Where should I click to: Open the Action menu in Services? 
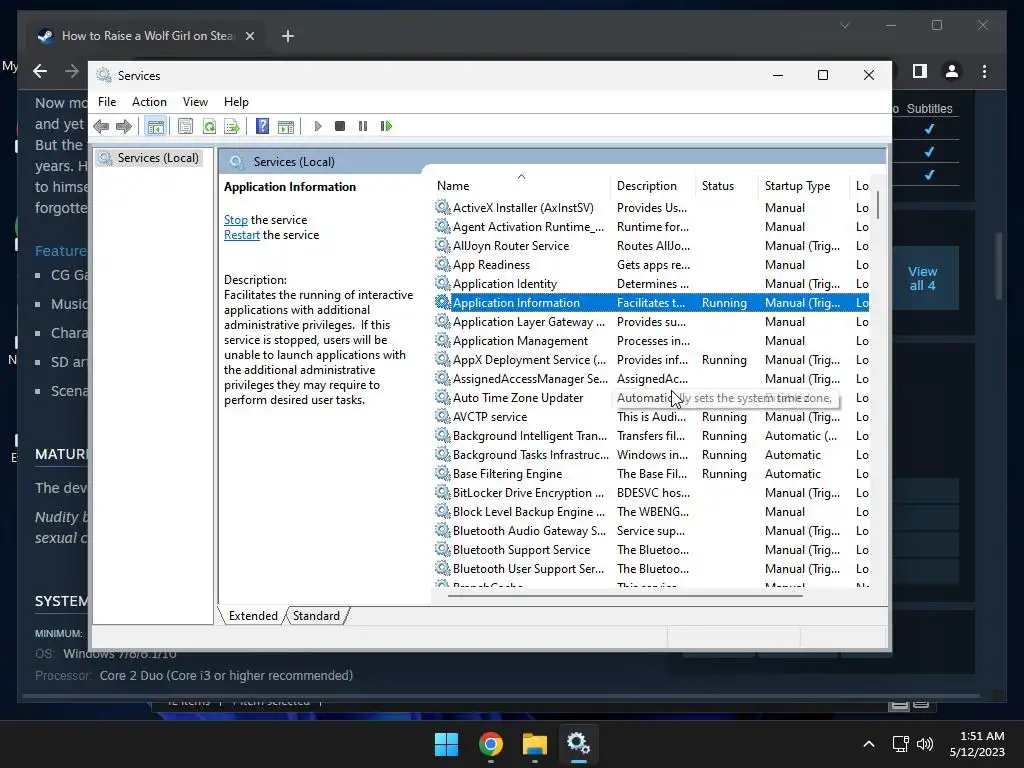pos(149,102)
